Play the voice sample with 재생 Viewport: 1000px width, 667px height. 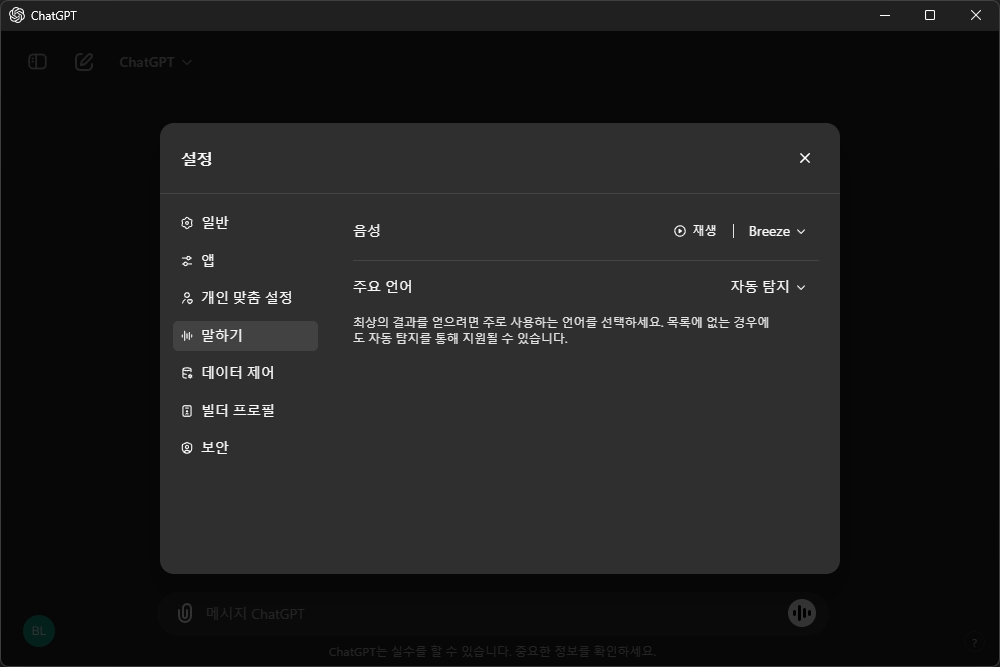tap(695, 231)
